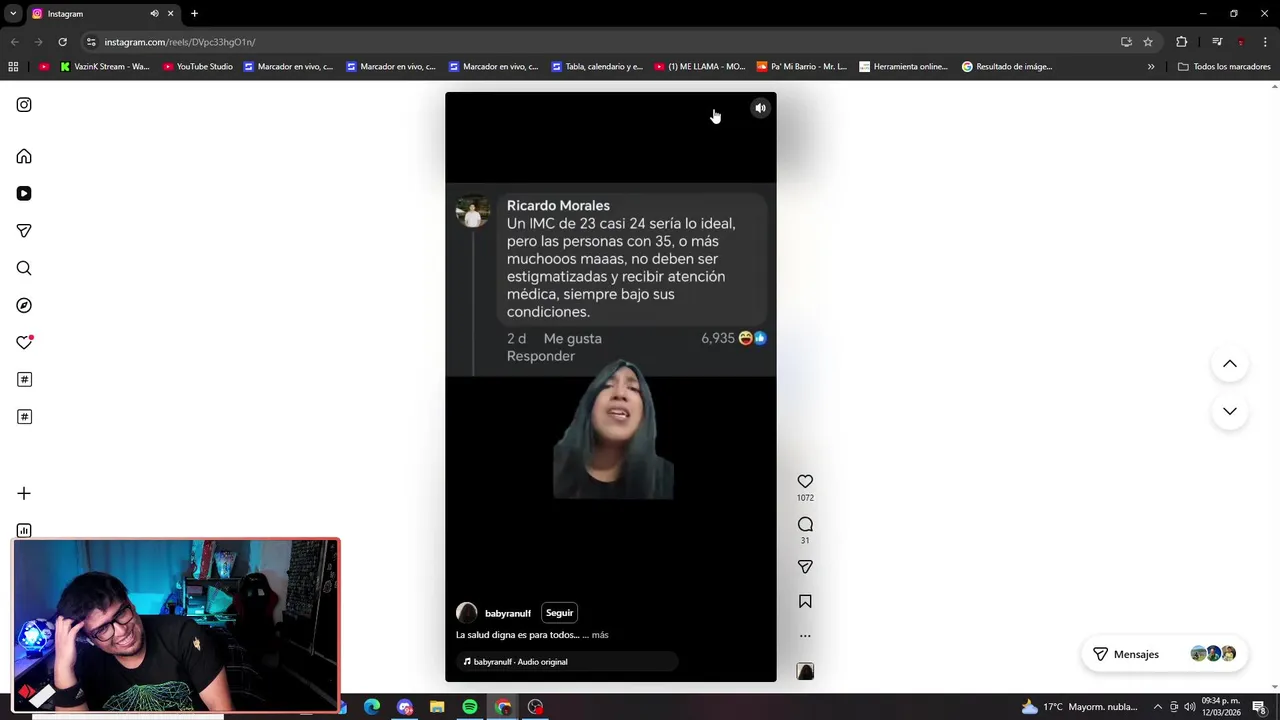Open the Explore compass icon
The width and height of the screenshot is (1280, 720).
coord(24,305)
